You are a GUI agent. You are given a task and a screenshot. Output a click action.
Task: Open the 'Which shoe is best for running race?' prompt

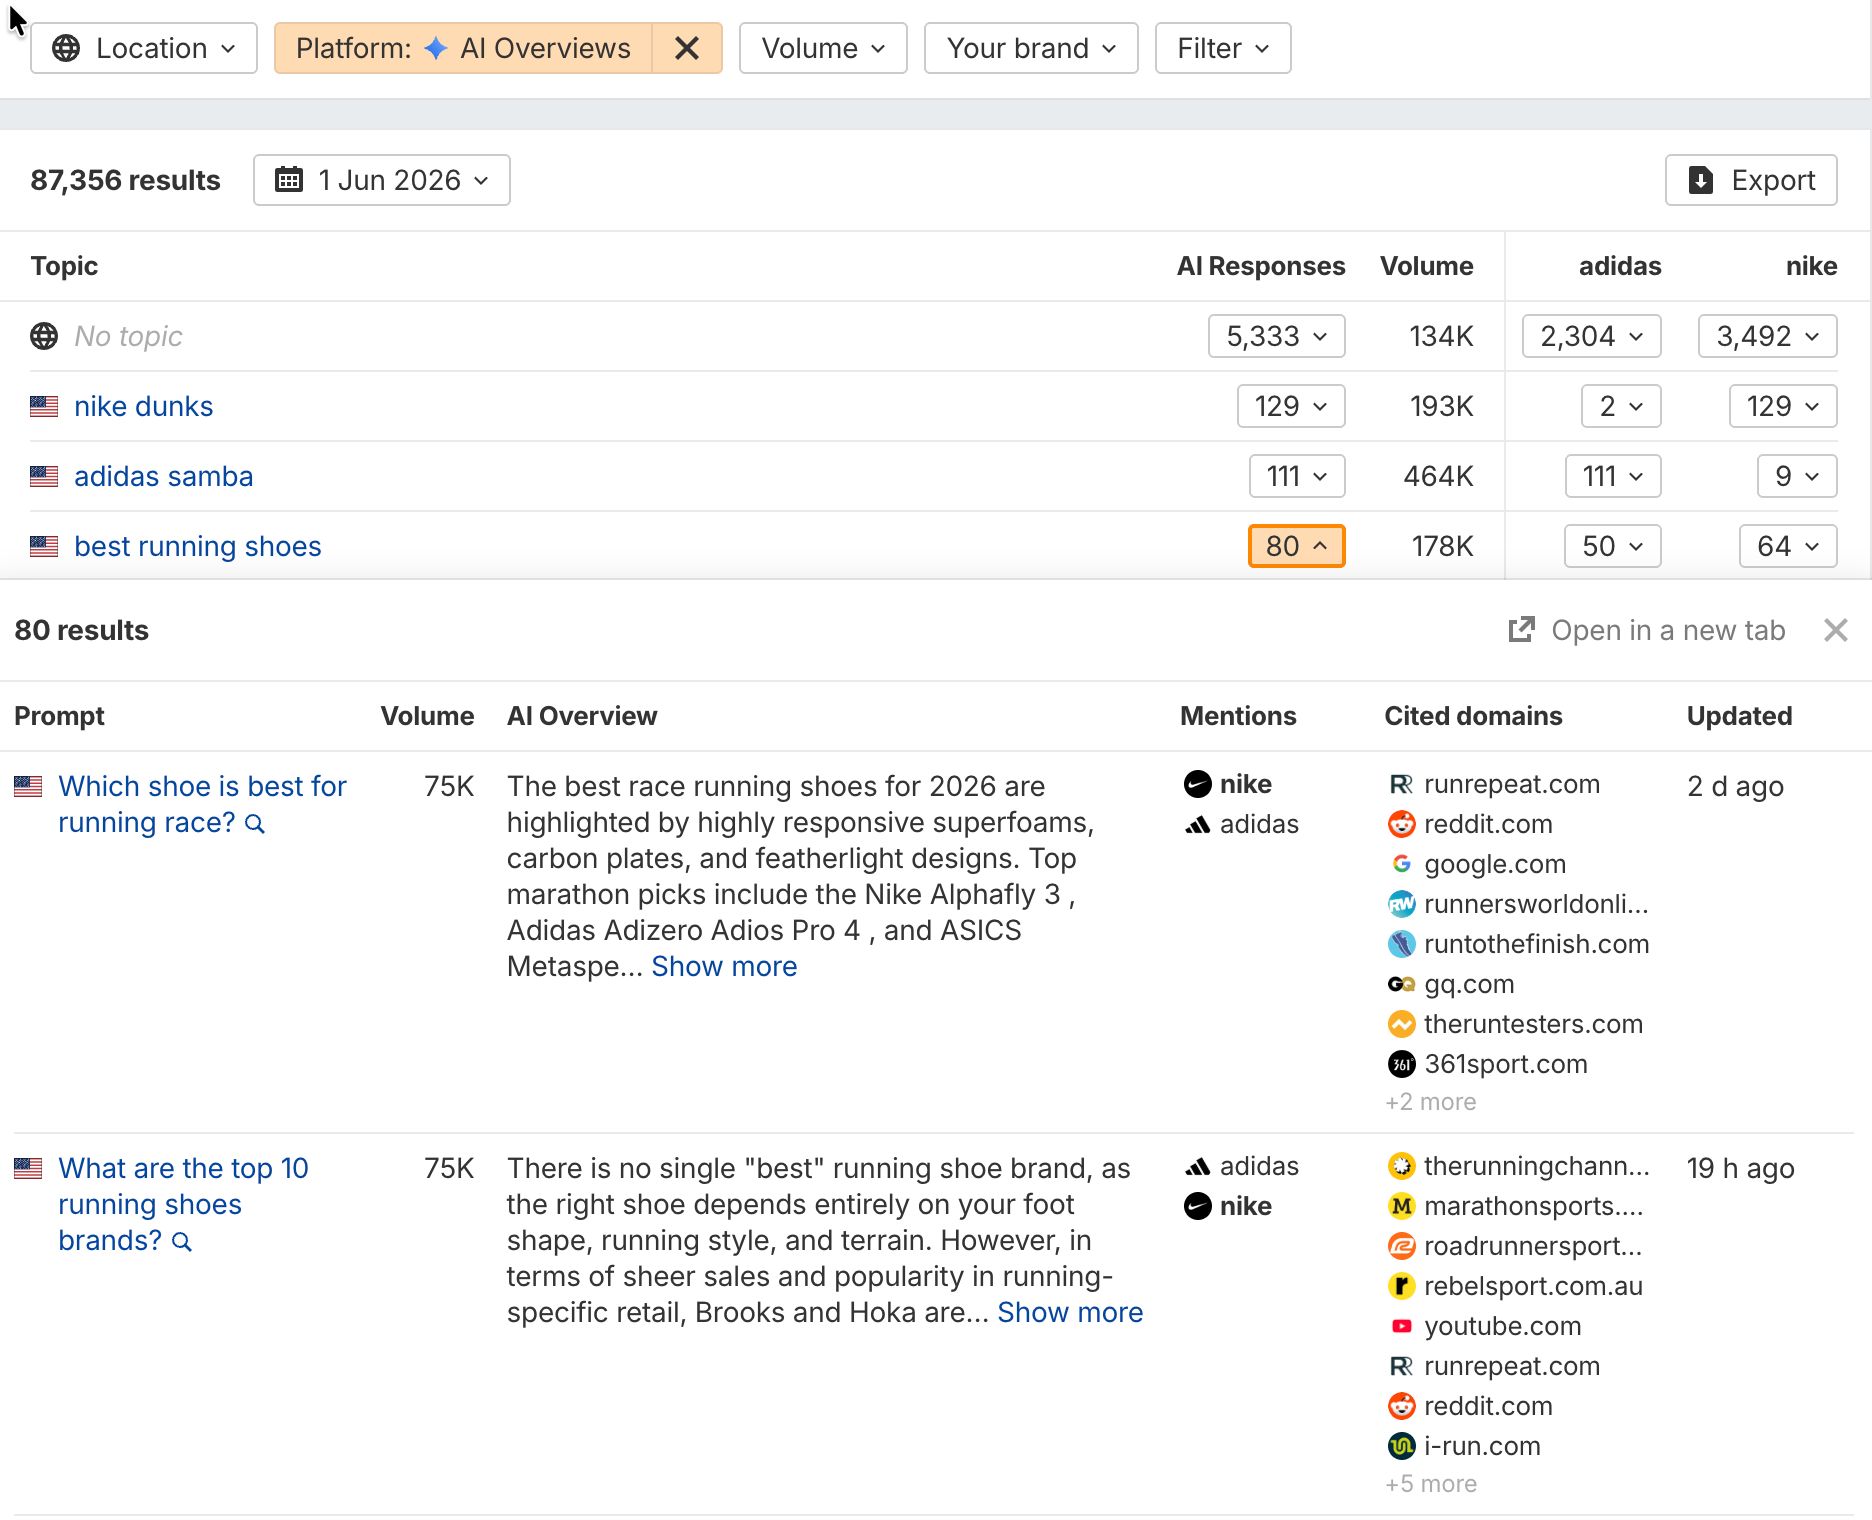202,804
